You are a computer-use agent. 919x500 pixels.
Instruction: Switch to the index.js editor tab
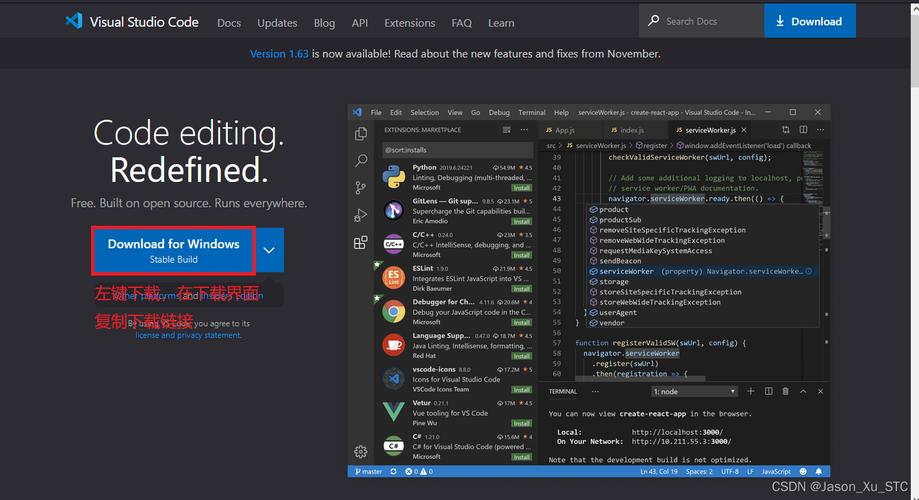coord(627,130)
